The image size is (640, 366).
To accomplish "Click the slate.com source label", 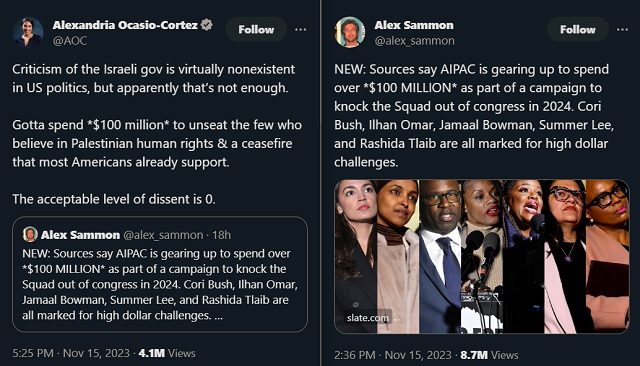I will (x=367, y=317).
